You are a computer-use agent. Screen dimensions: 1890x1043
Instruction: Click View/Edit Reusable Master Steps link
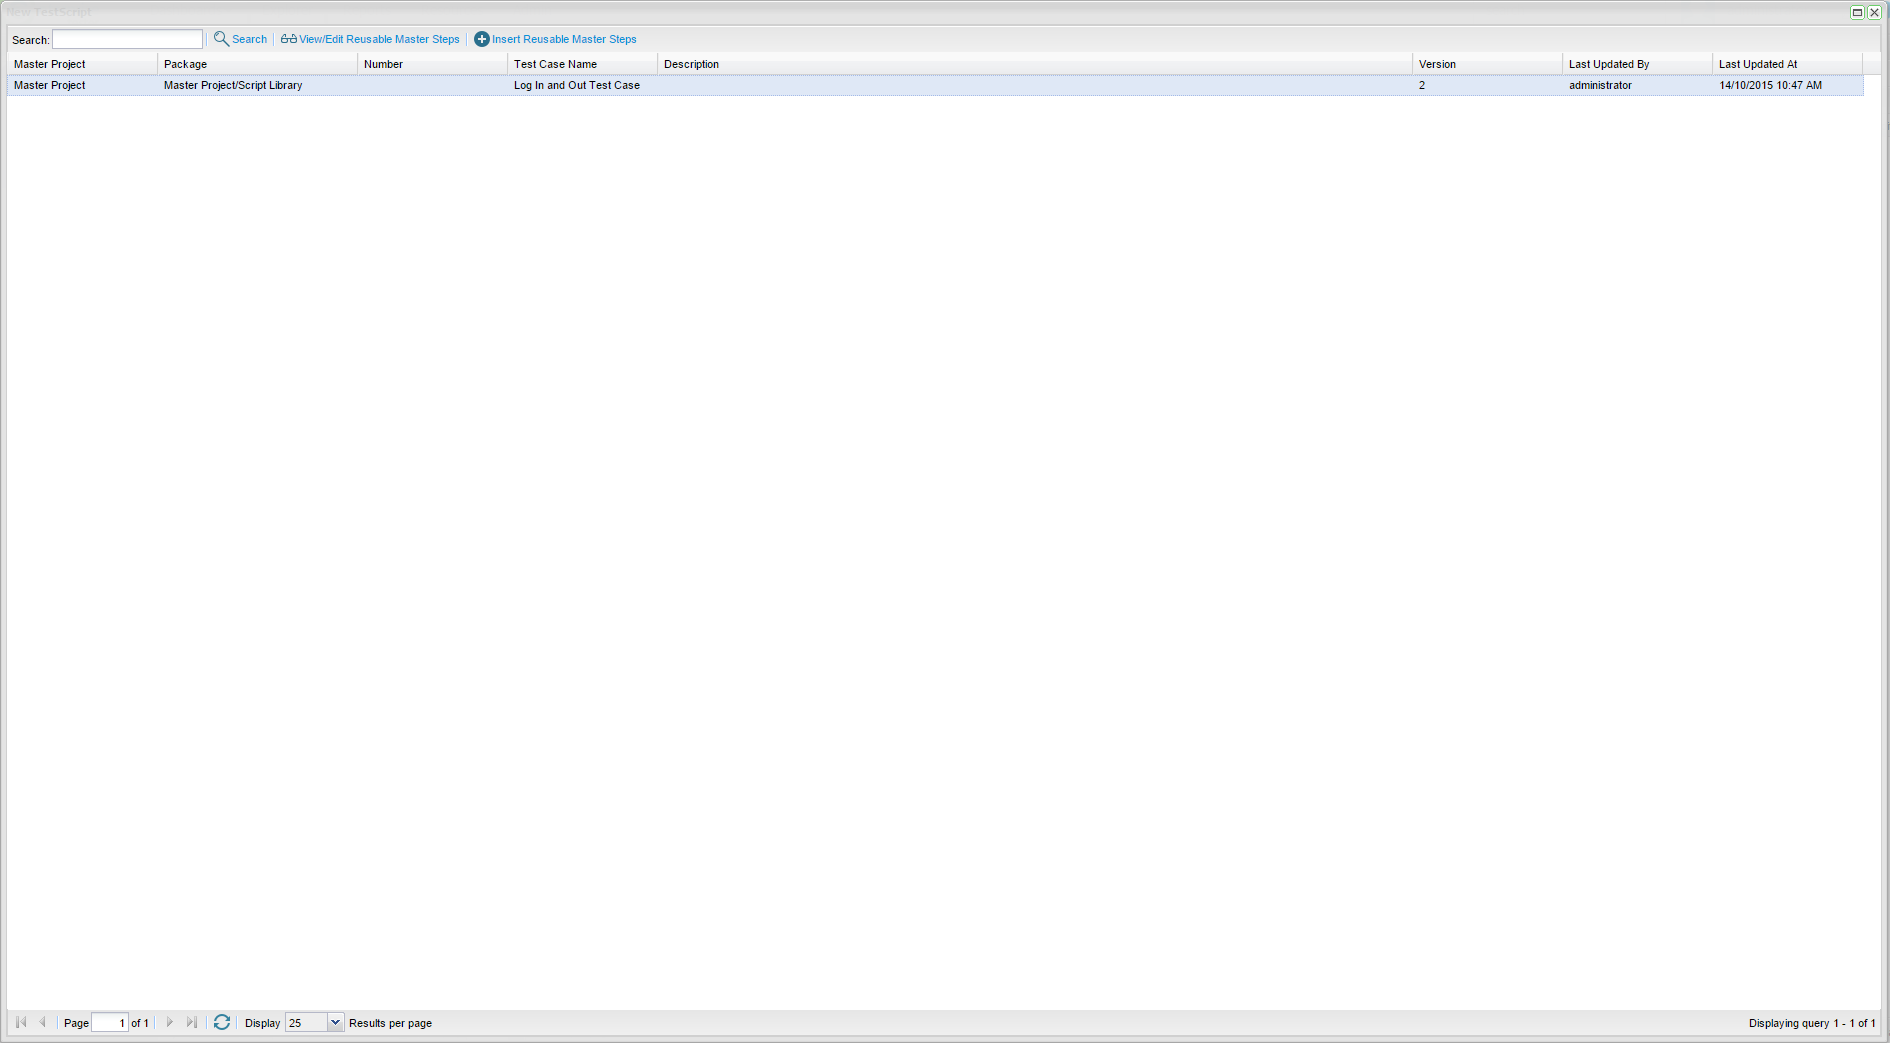coord(379,39)
